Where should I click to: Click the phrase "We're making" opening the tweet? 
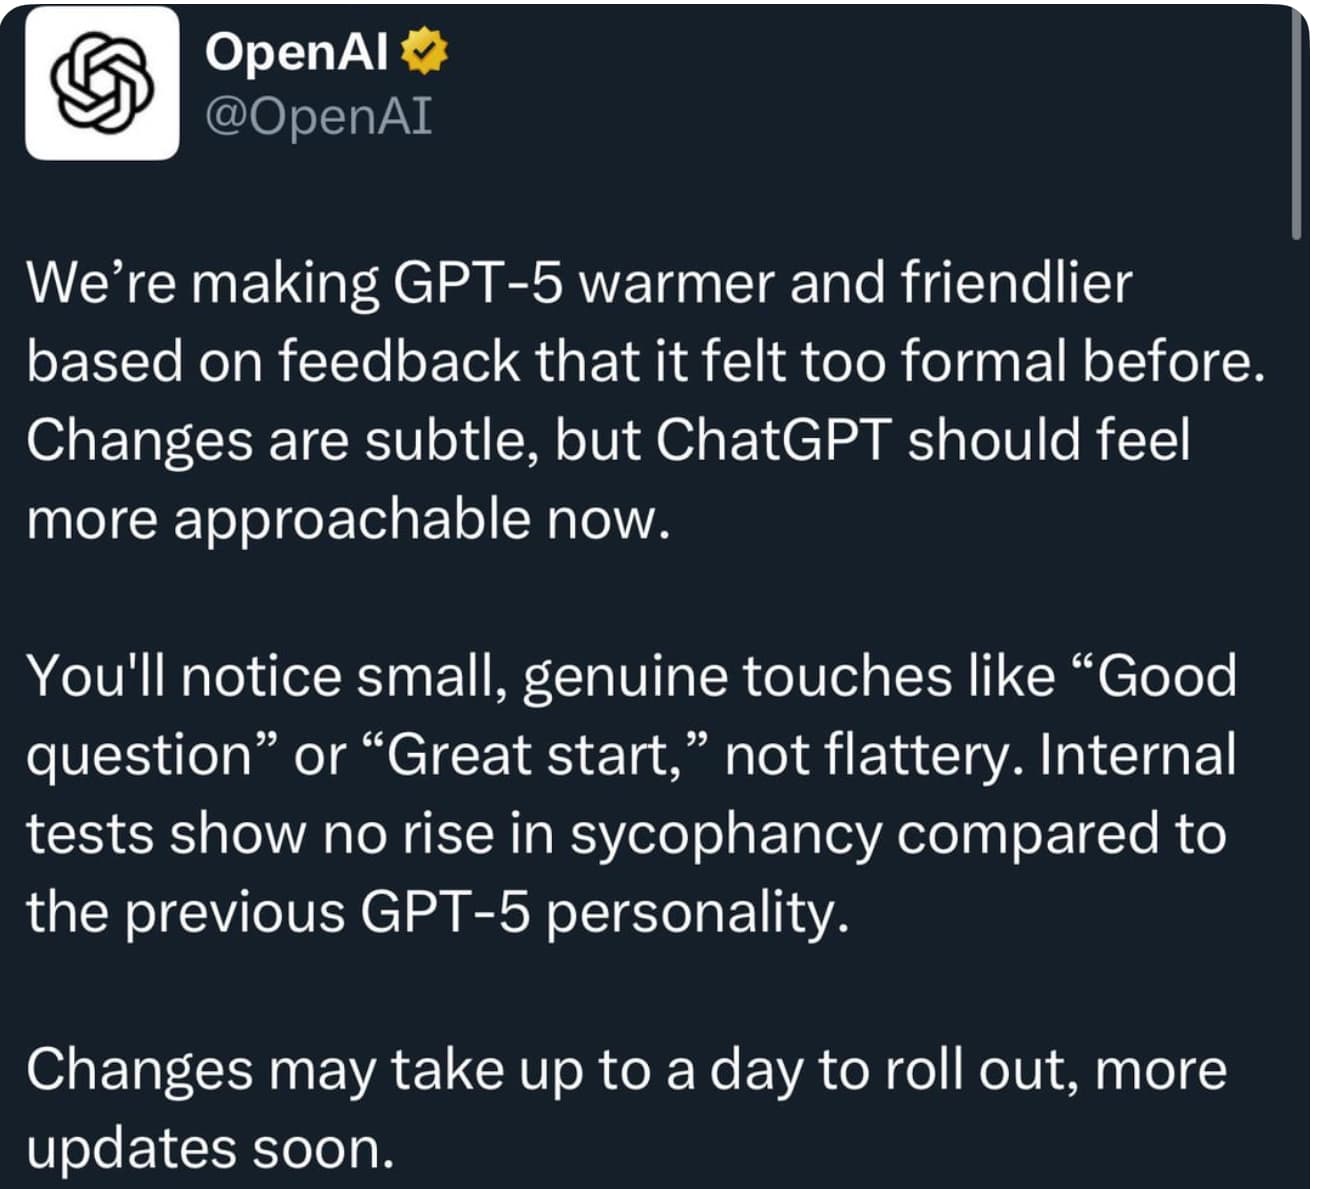click(202, 283)
